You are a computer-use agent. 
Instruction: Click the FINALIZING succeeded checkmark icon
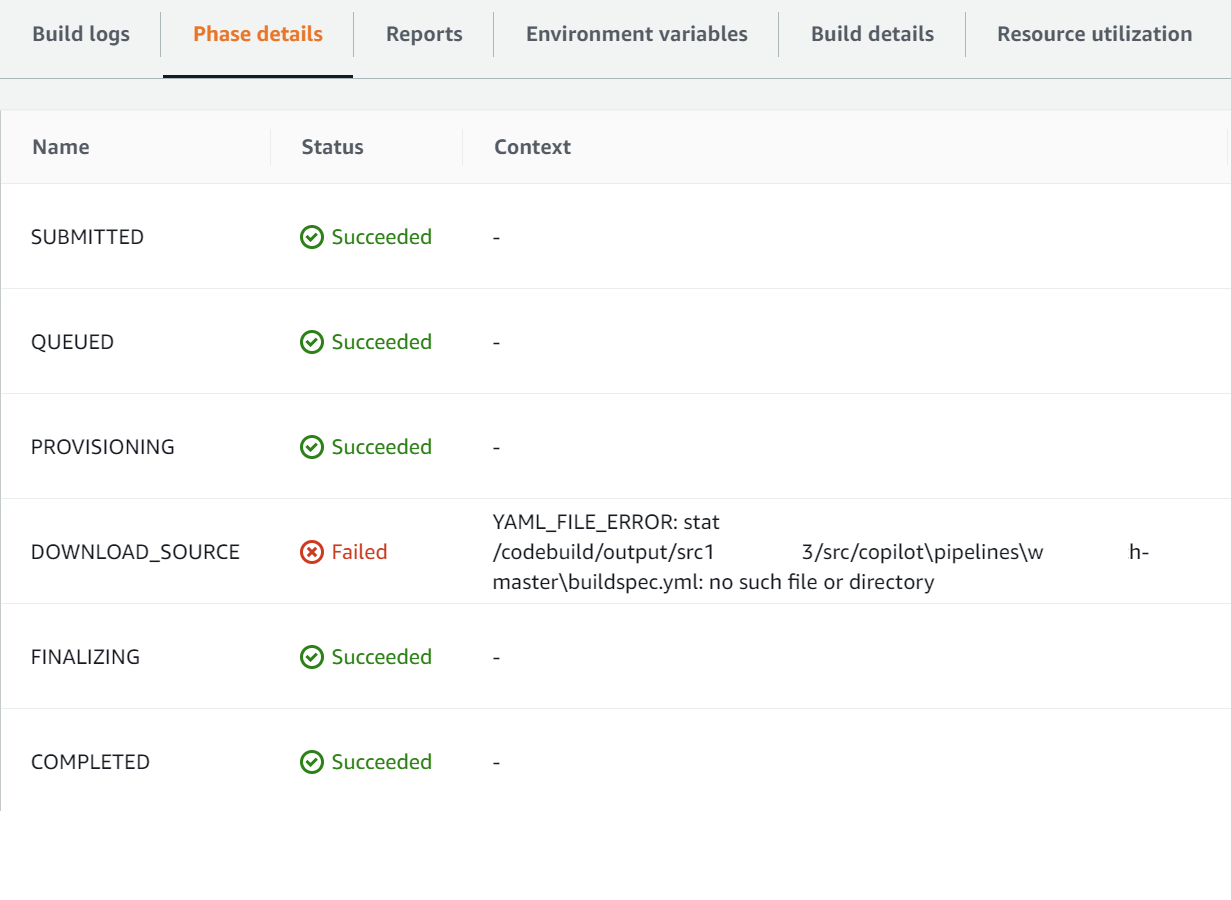pos(312,657)
